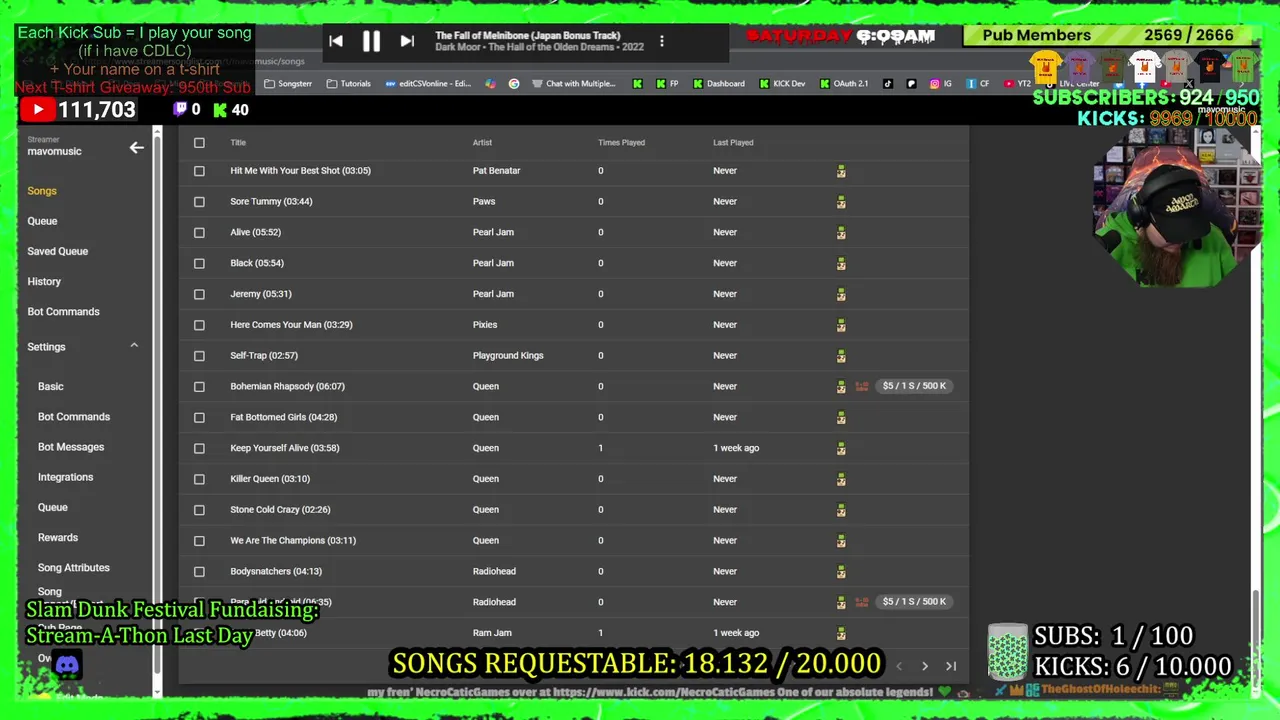Click Radiohead row $5 / 1 S / 500 K chip
Screen dimensions: 1280x720
tap(914, 602)
